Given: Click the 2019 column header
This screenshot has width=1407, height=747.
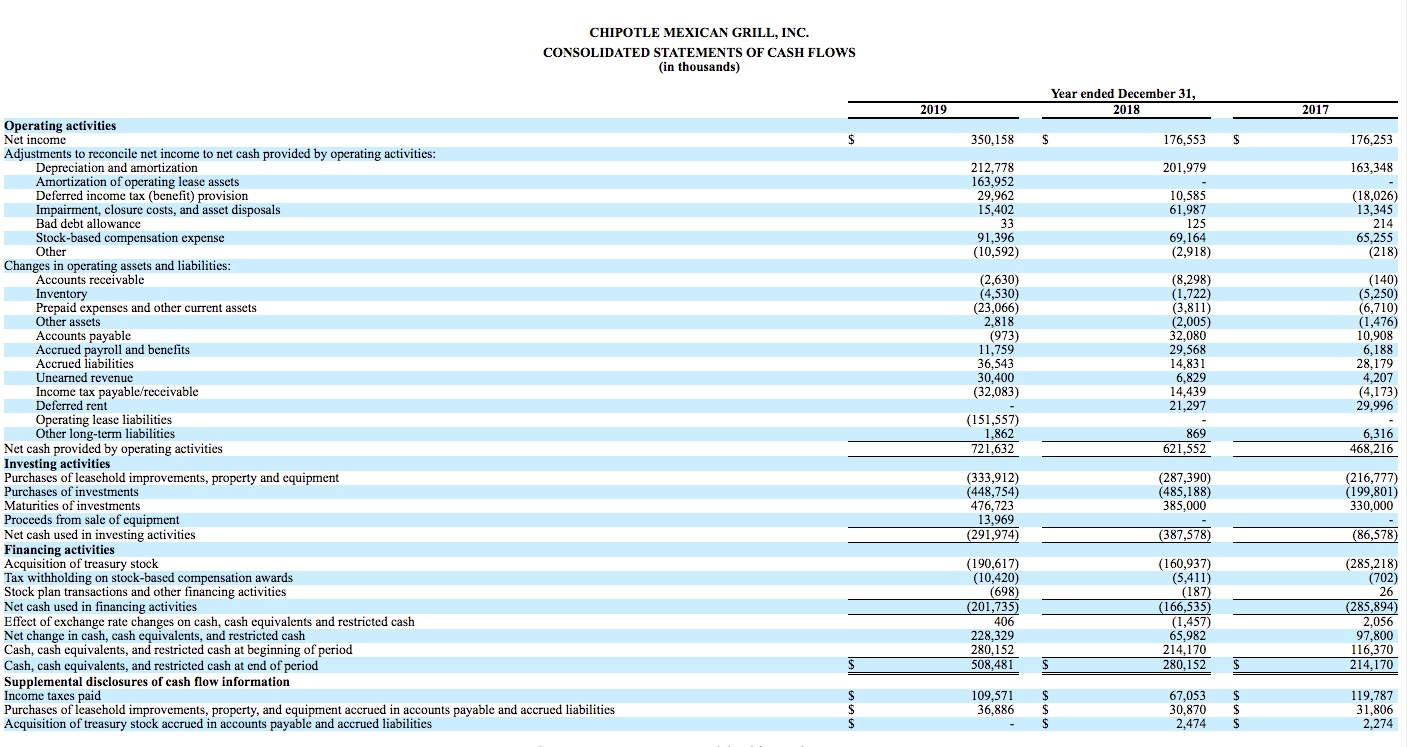Looking at the screenshot, I should pos(932,108).
